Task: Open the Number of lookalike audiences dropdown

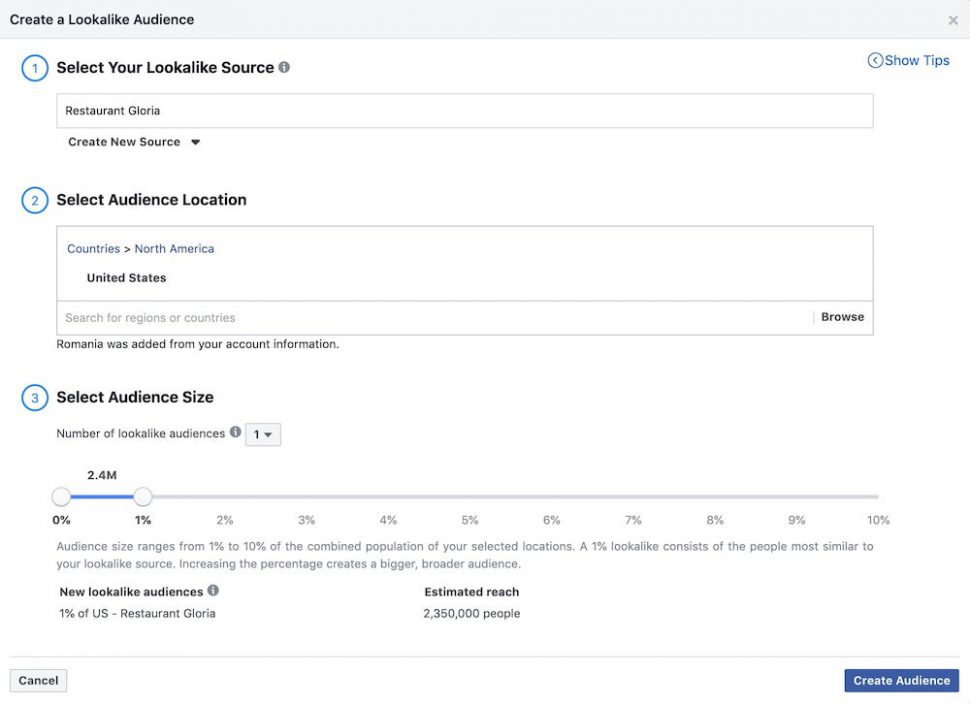Action: point(265,434)
